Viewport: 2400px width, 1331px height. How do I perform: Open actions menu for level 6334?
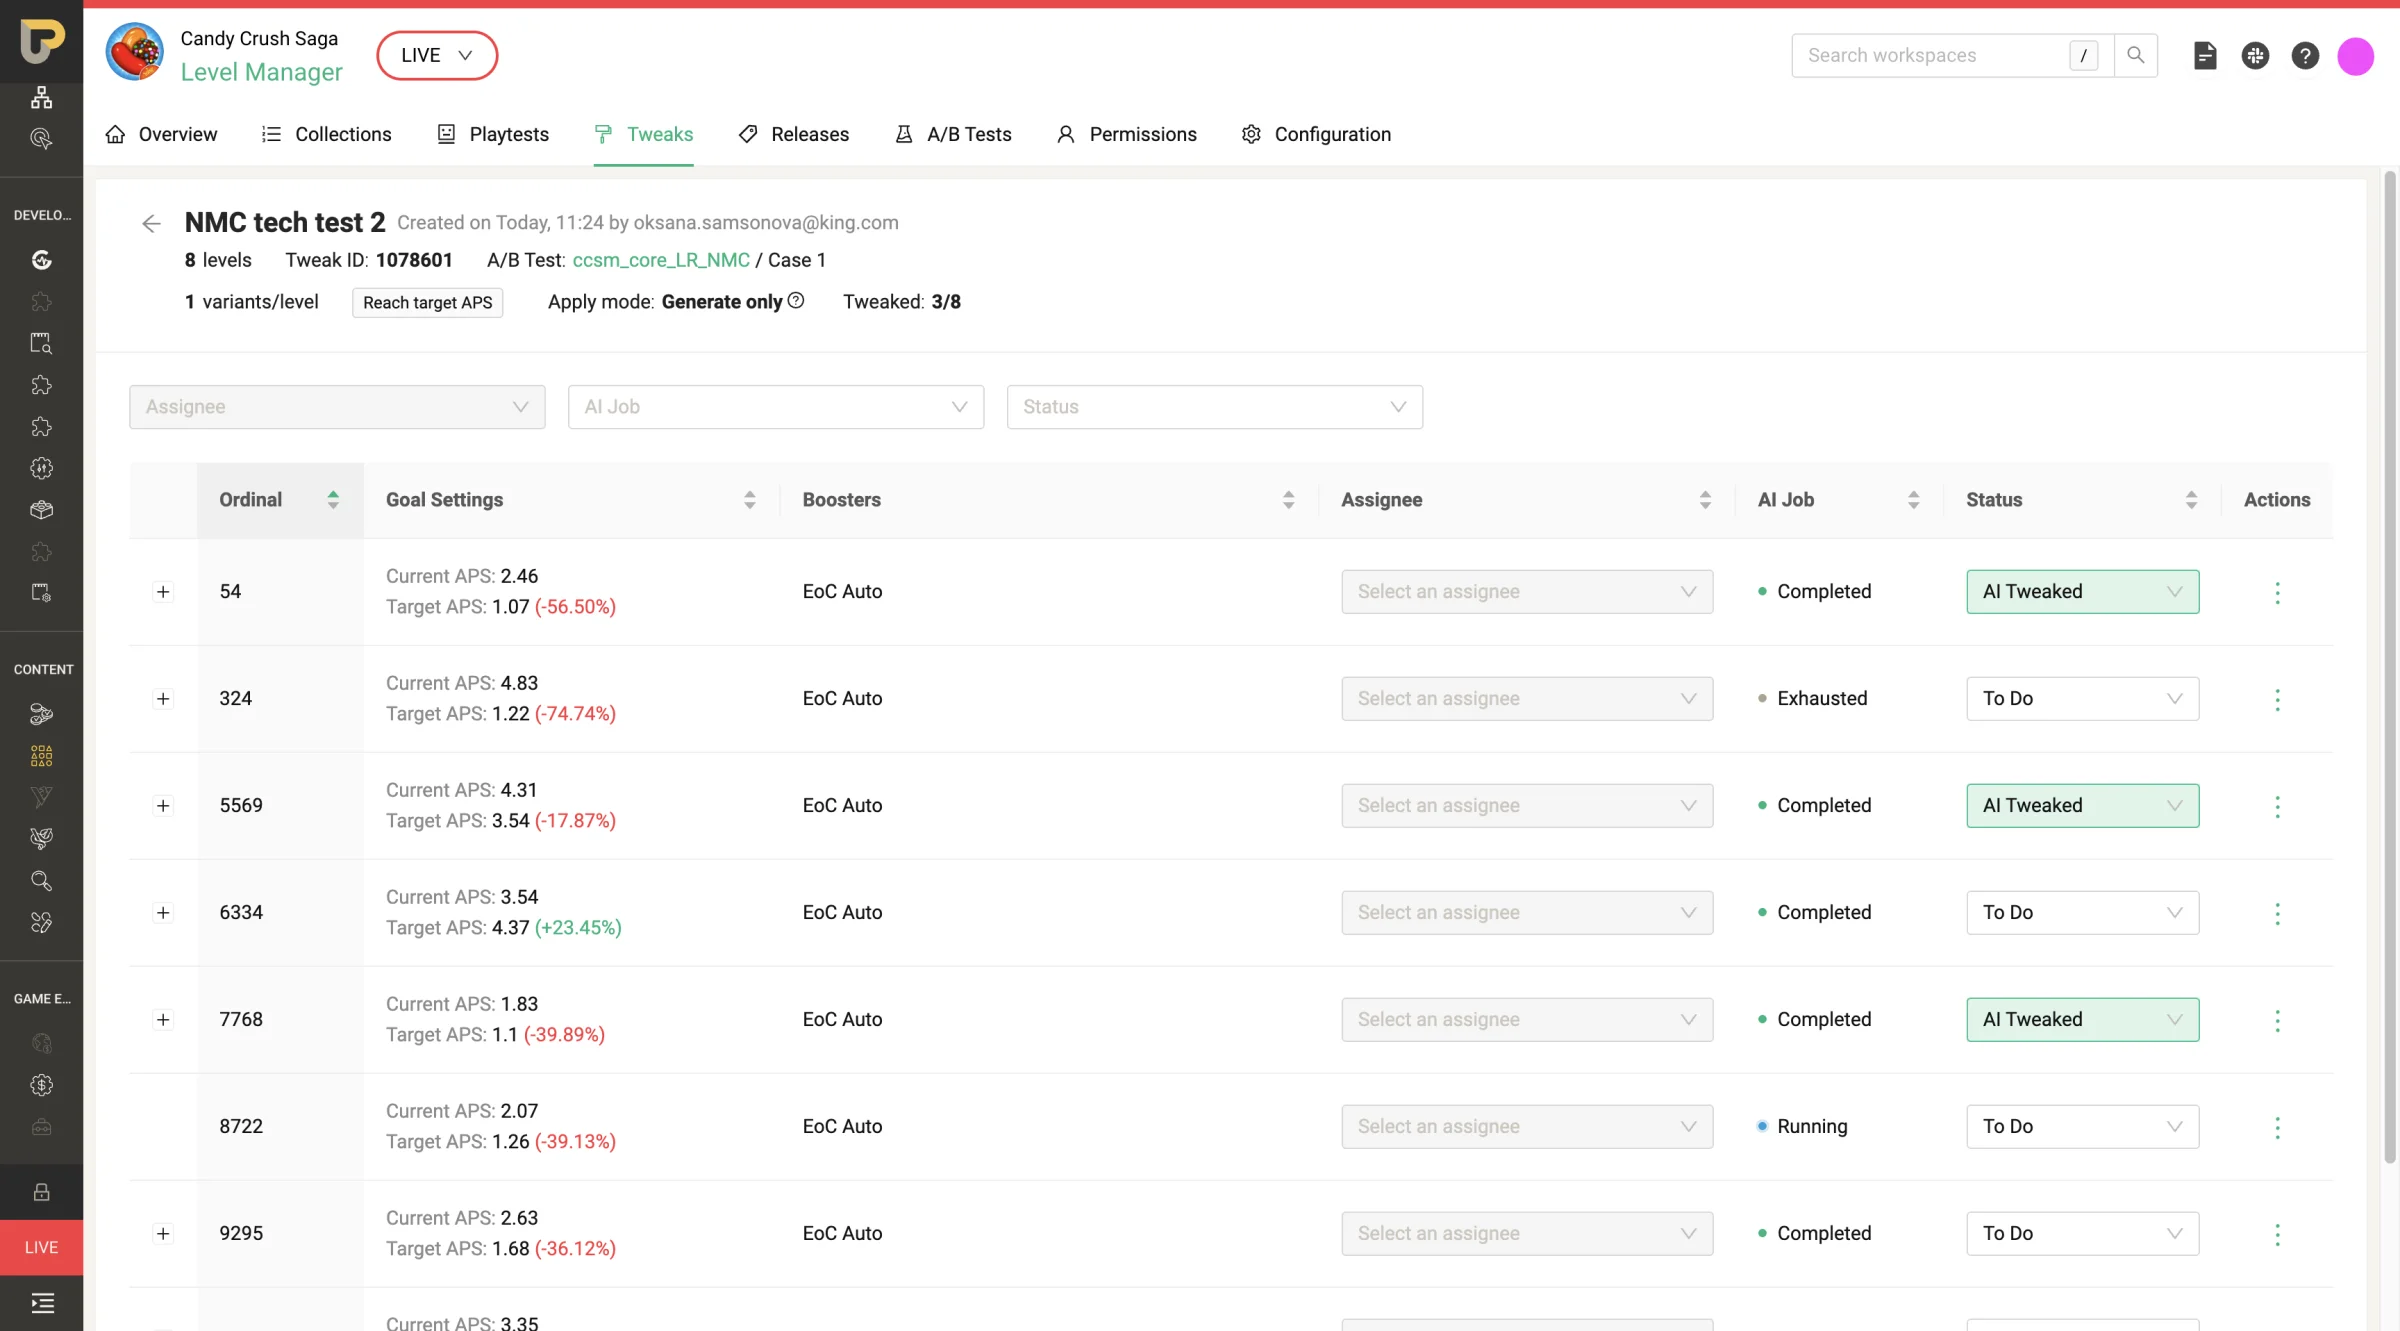coord(2277,913)
